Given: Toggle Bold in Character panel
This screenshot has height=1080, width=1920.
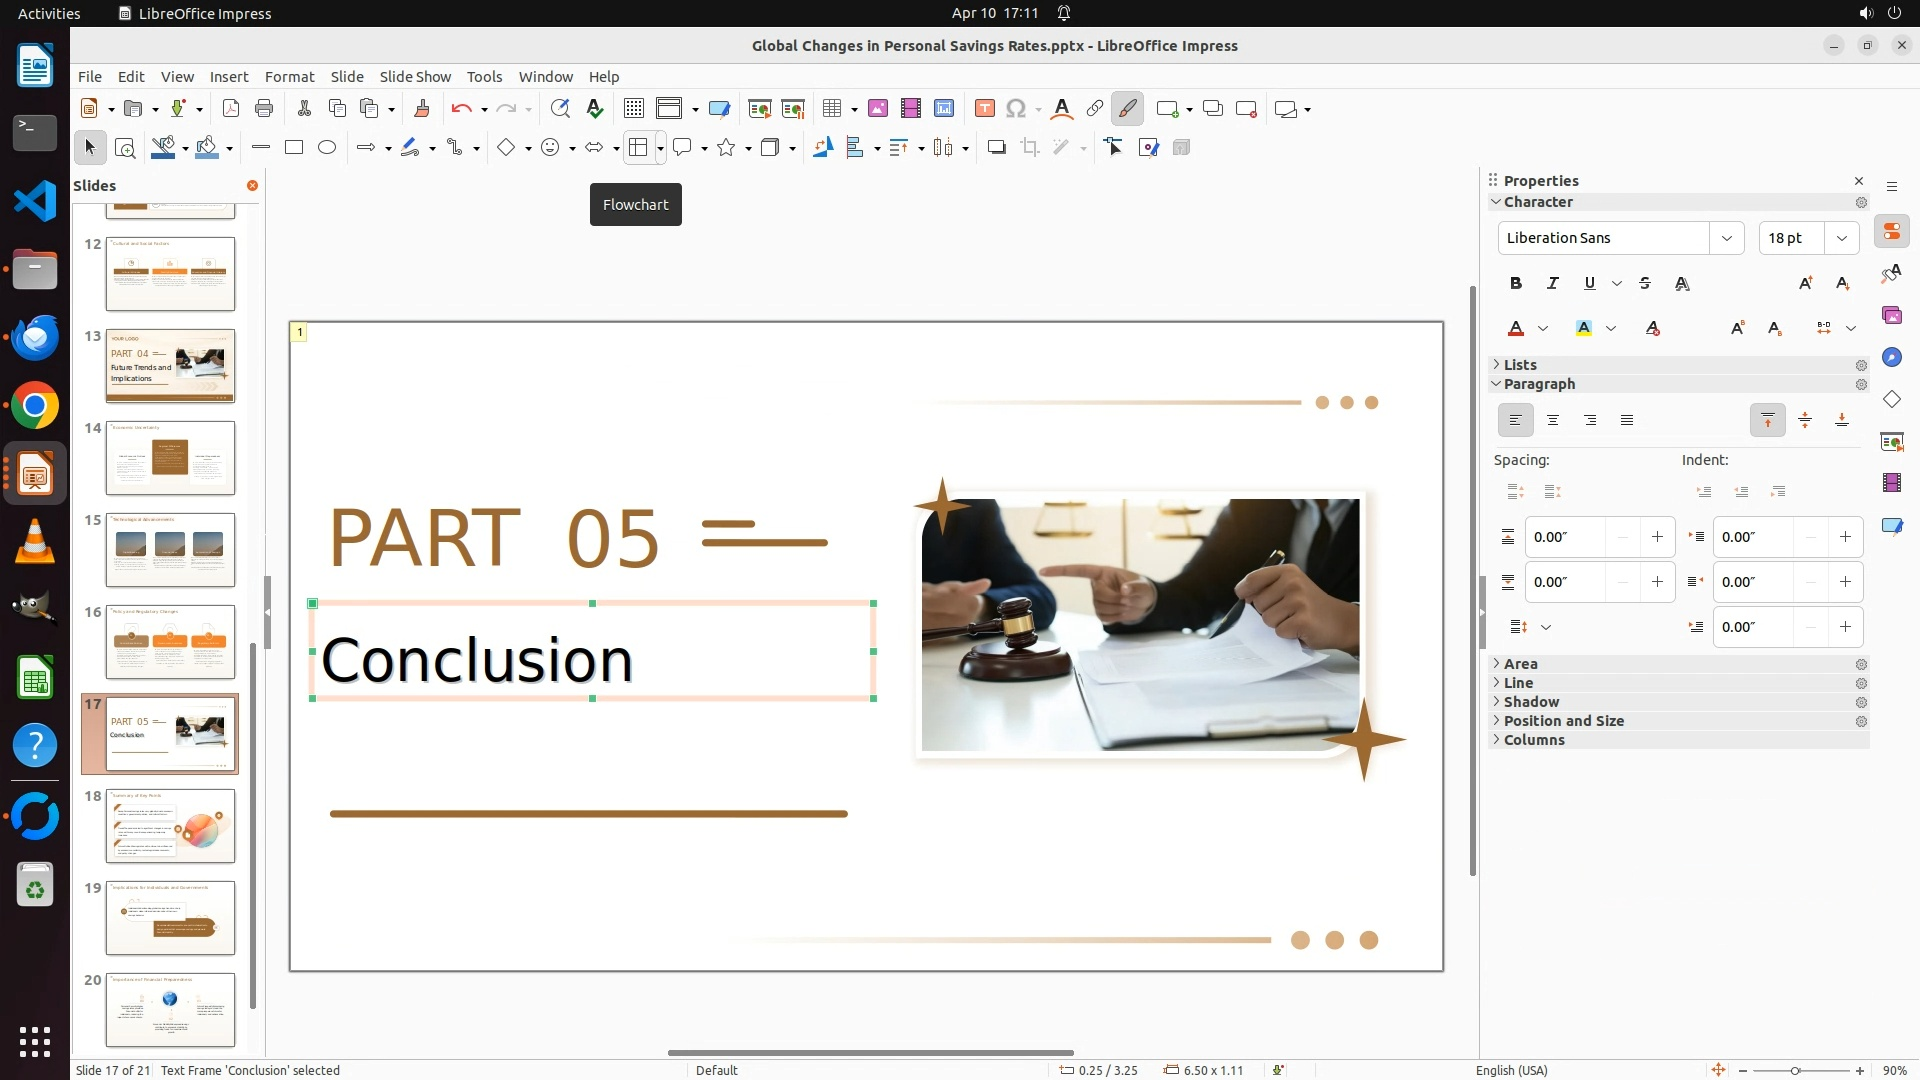Looking at the screenshot, I should (1515, 284).
